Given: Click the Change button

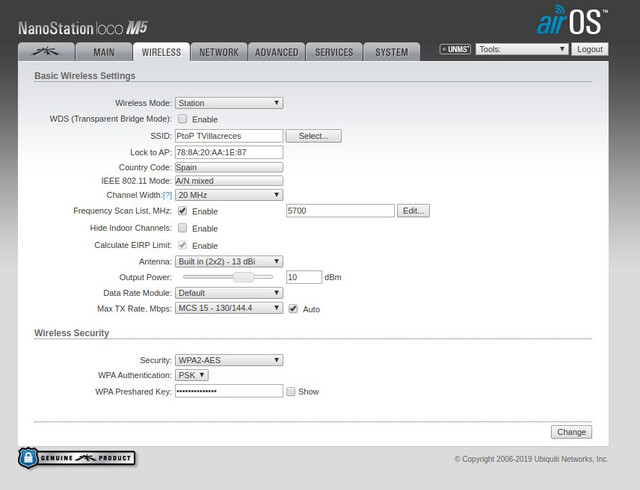Looking at the screenshot, I should coord(571,432).
